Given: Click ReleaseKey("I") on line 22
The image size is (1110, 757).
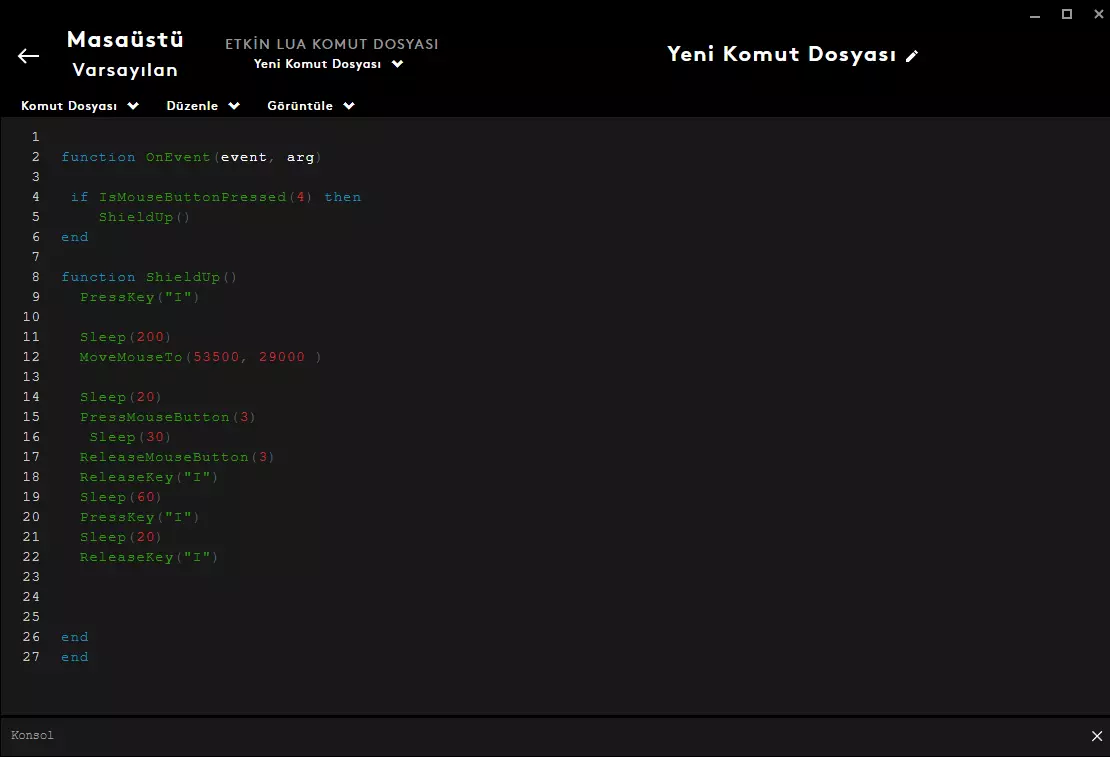Looking at the screenshot, I should [149, 557].
